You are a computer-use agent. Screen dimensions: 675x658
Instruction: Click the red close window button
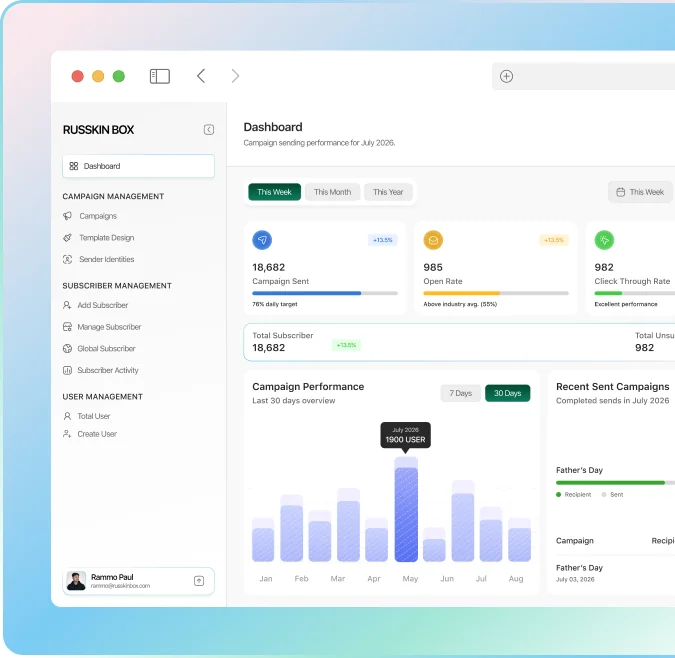(x=77, y=76)
